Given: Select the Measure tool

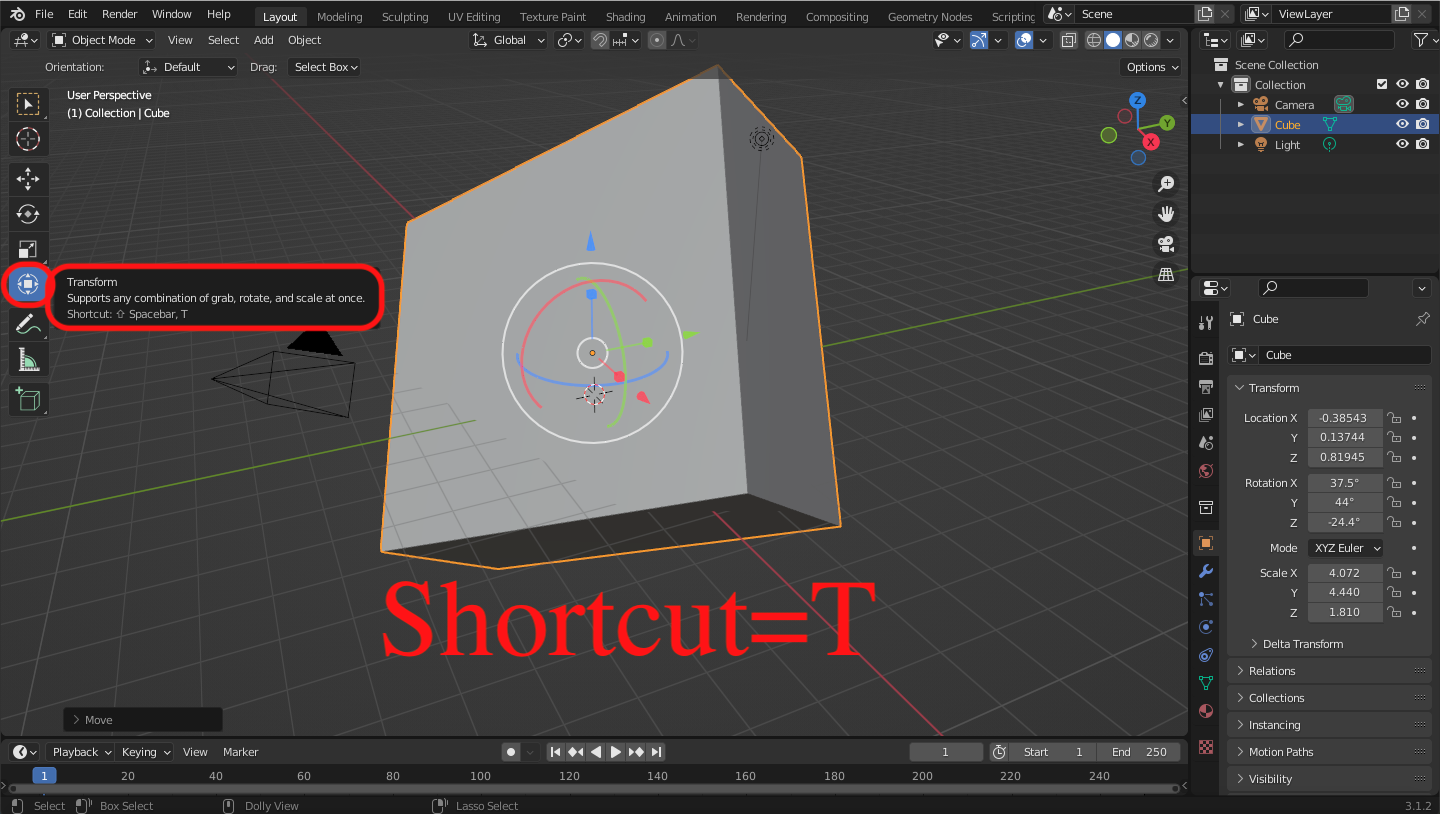Looking at the screenshot, I should [x=28, y=359].
